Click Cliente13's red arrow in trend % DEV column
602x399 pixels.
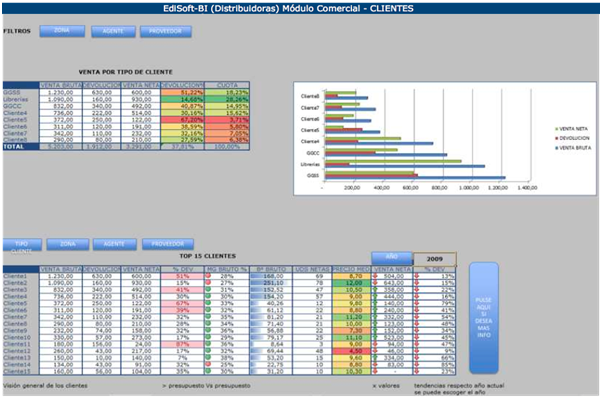coord(417,358)
